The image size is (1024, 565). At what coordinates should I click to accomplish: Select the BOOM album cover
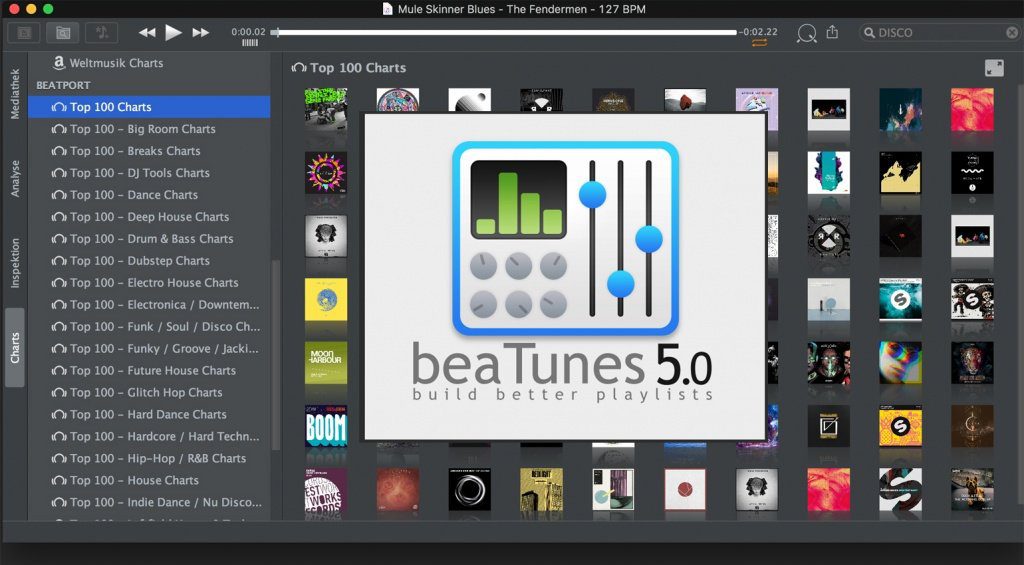[x=326, y=426]
